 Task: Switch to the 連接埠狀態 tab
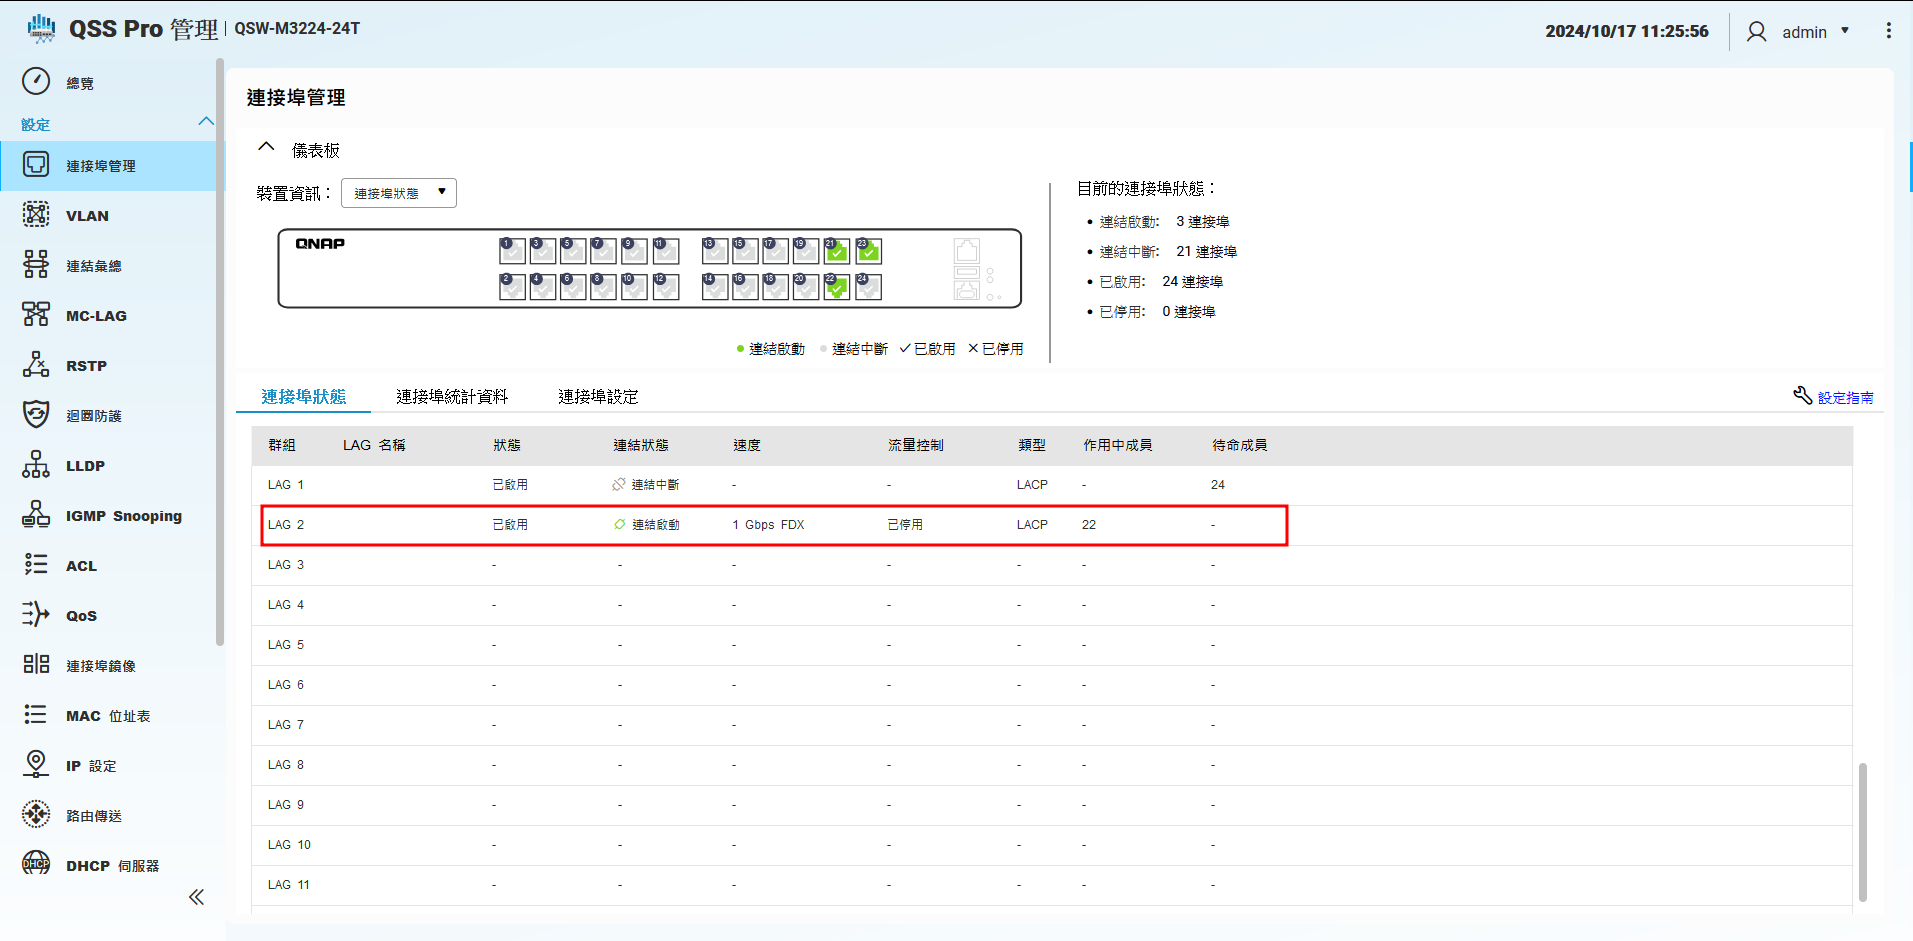click(x=304, y=397)
